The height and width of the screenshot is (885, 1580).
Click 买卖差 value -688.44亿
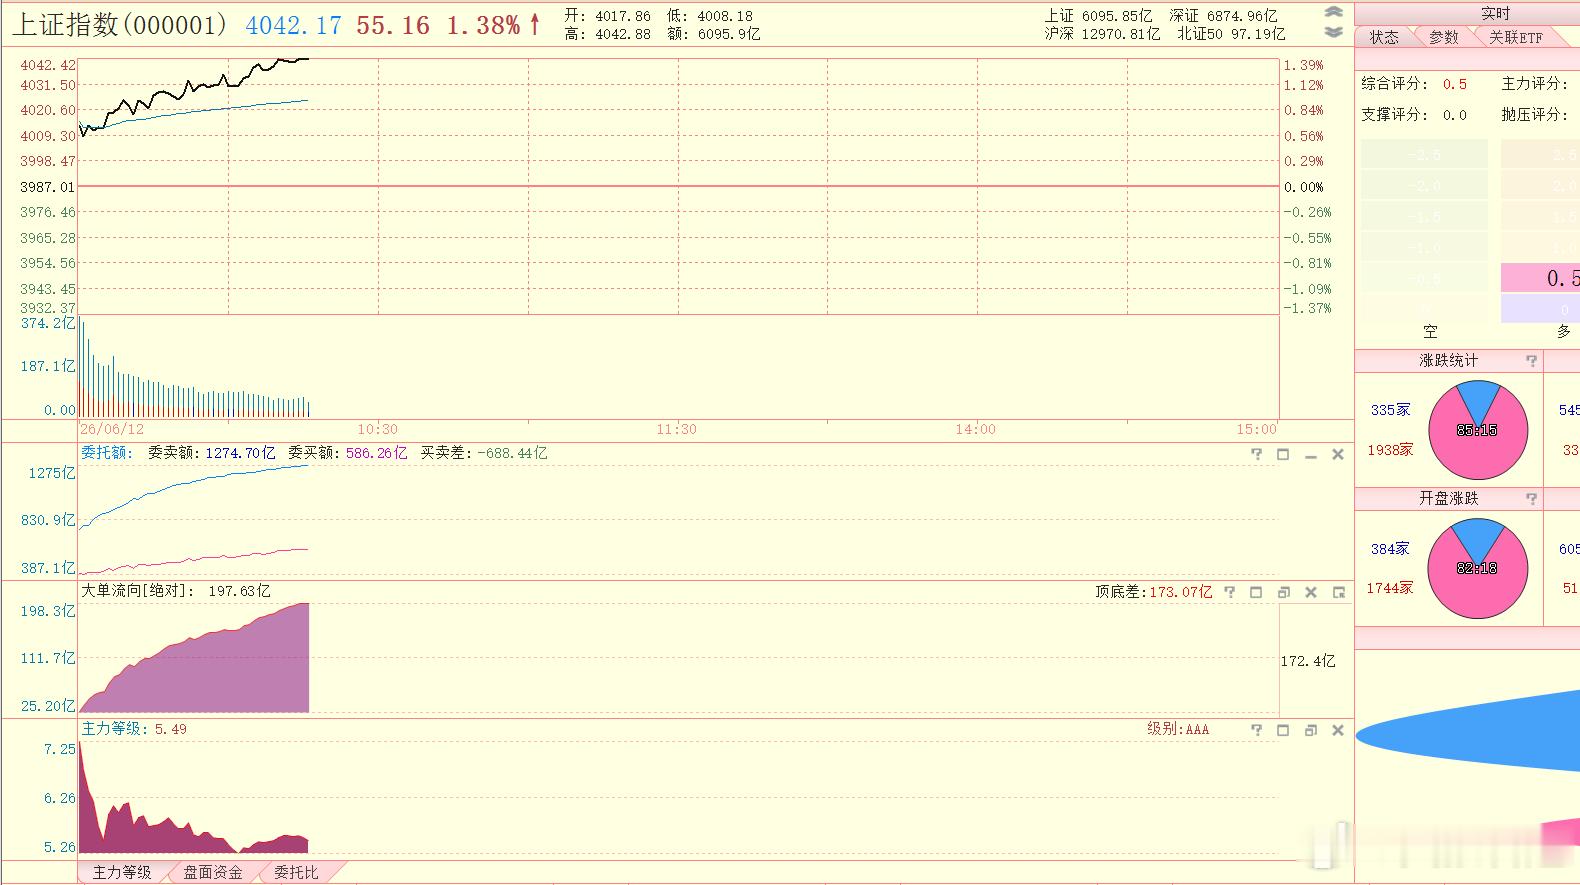512,453
